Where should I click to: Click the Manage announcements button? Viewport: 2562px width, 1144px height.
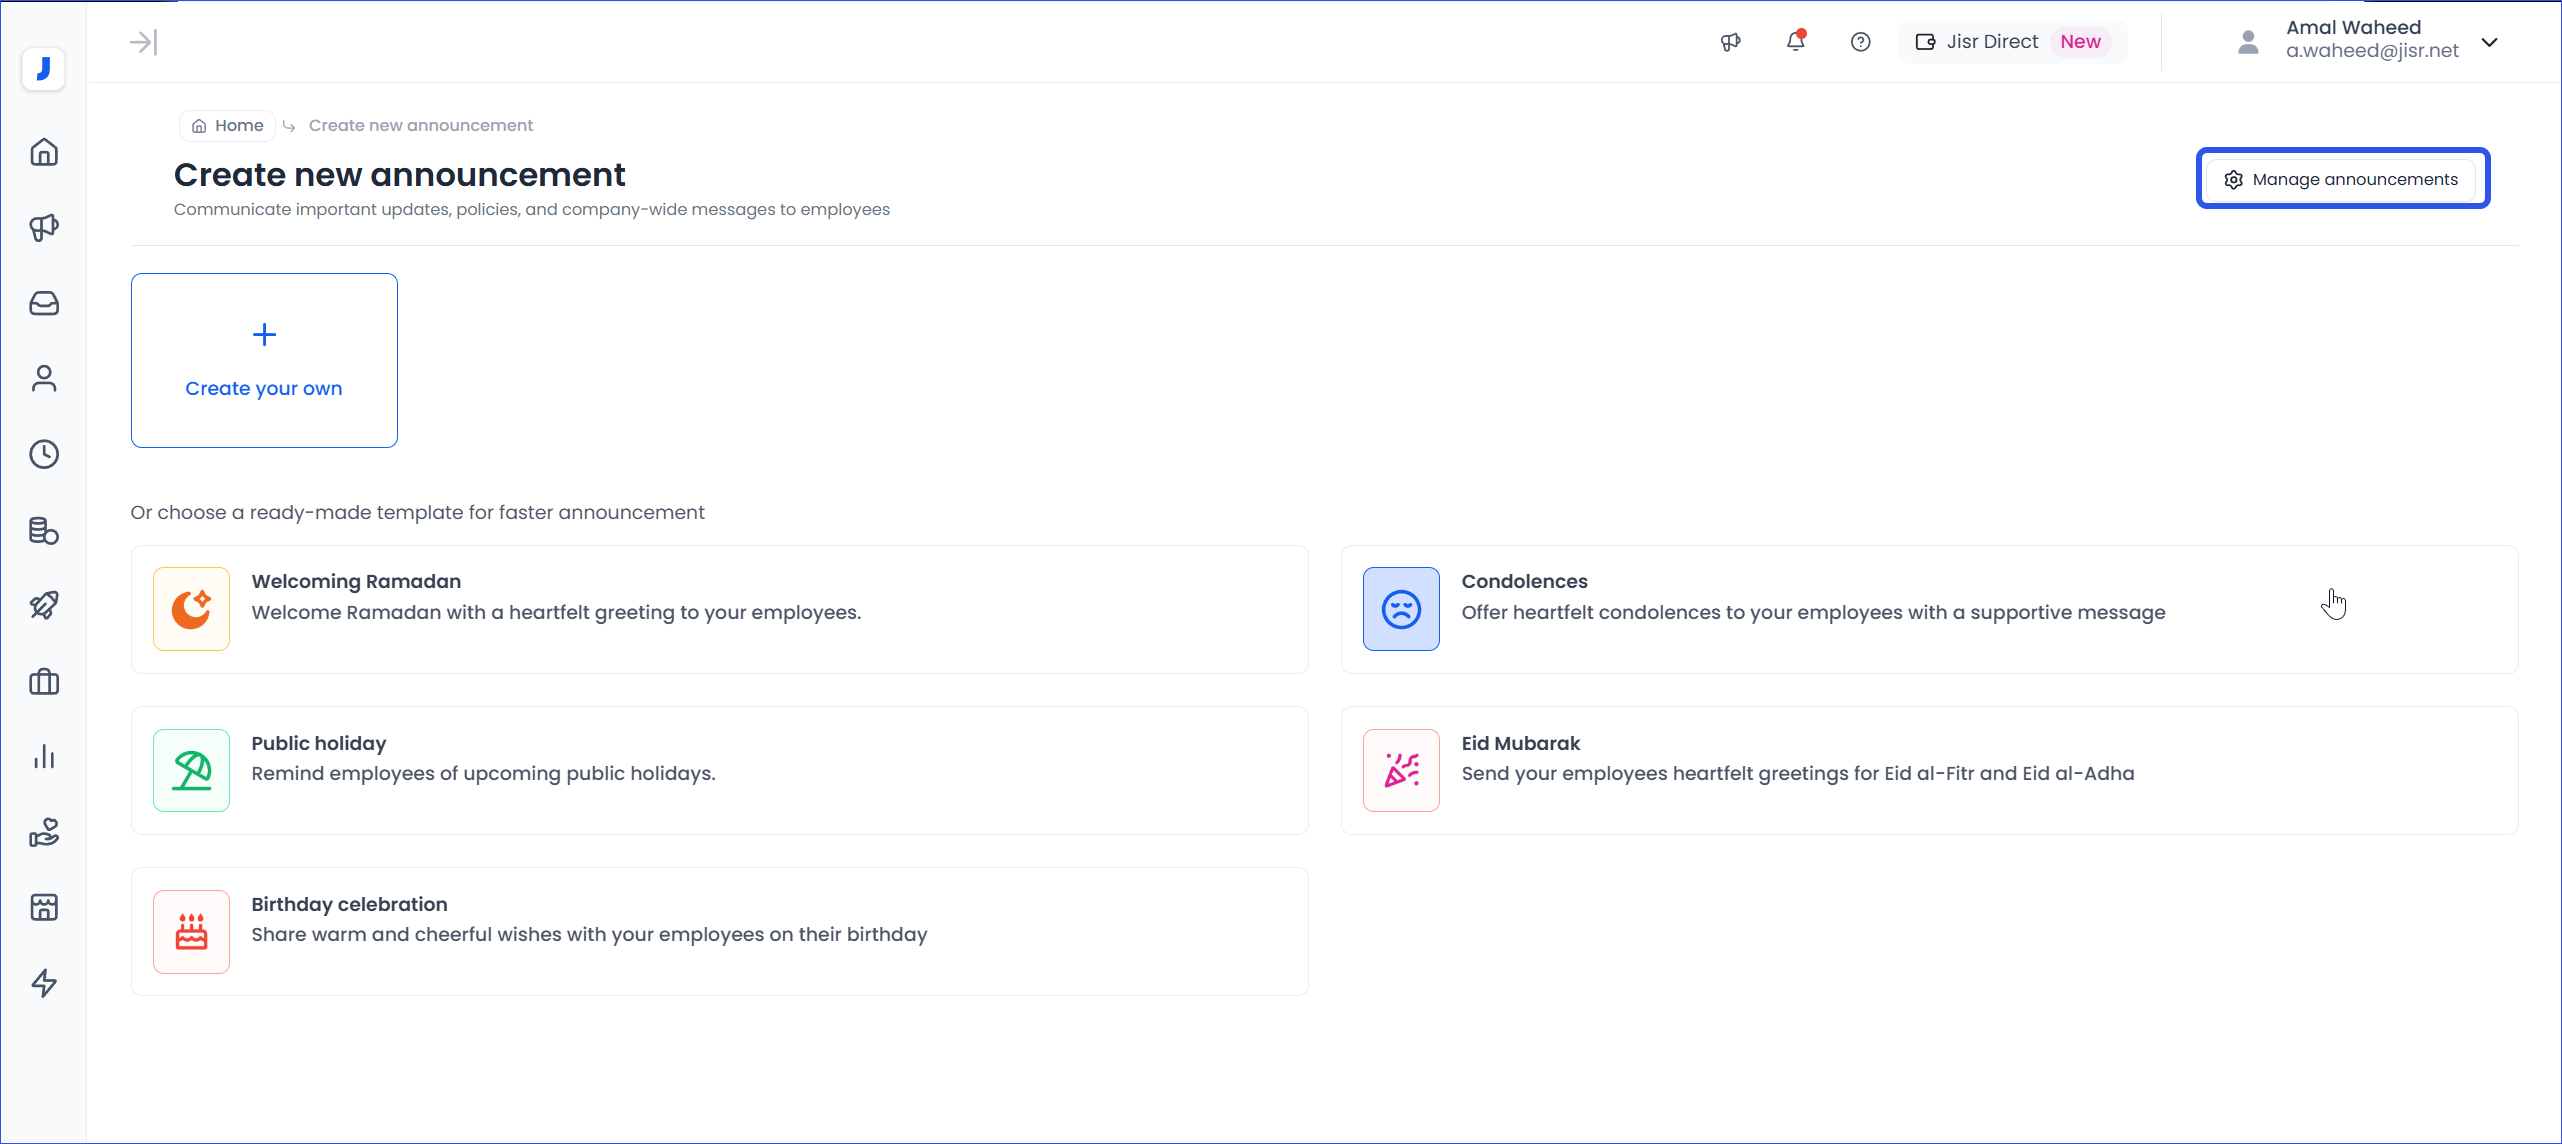pos(2342,179)
